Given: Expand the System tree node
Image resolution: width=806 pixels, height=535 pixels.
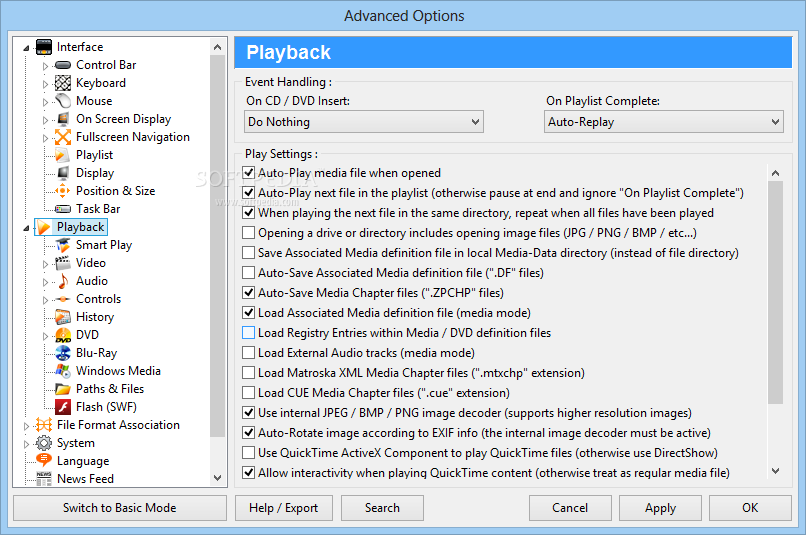Looking at the screenshot, I should click(26, 444).
